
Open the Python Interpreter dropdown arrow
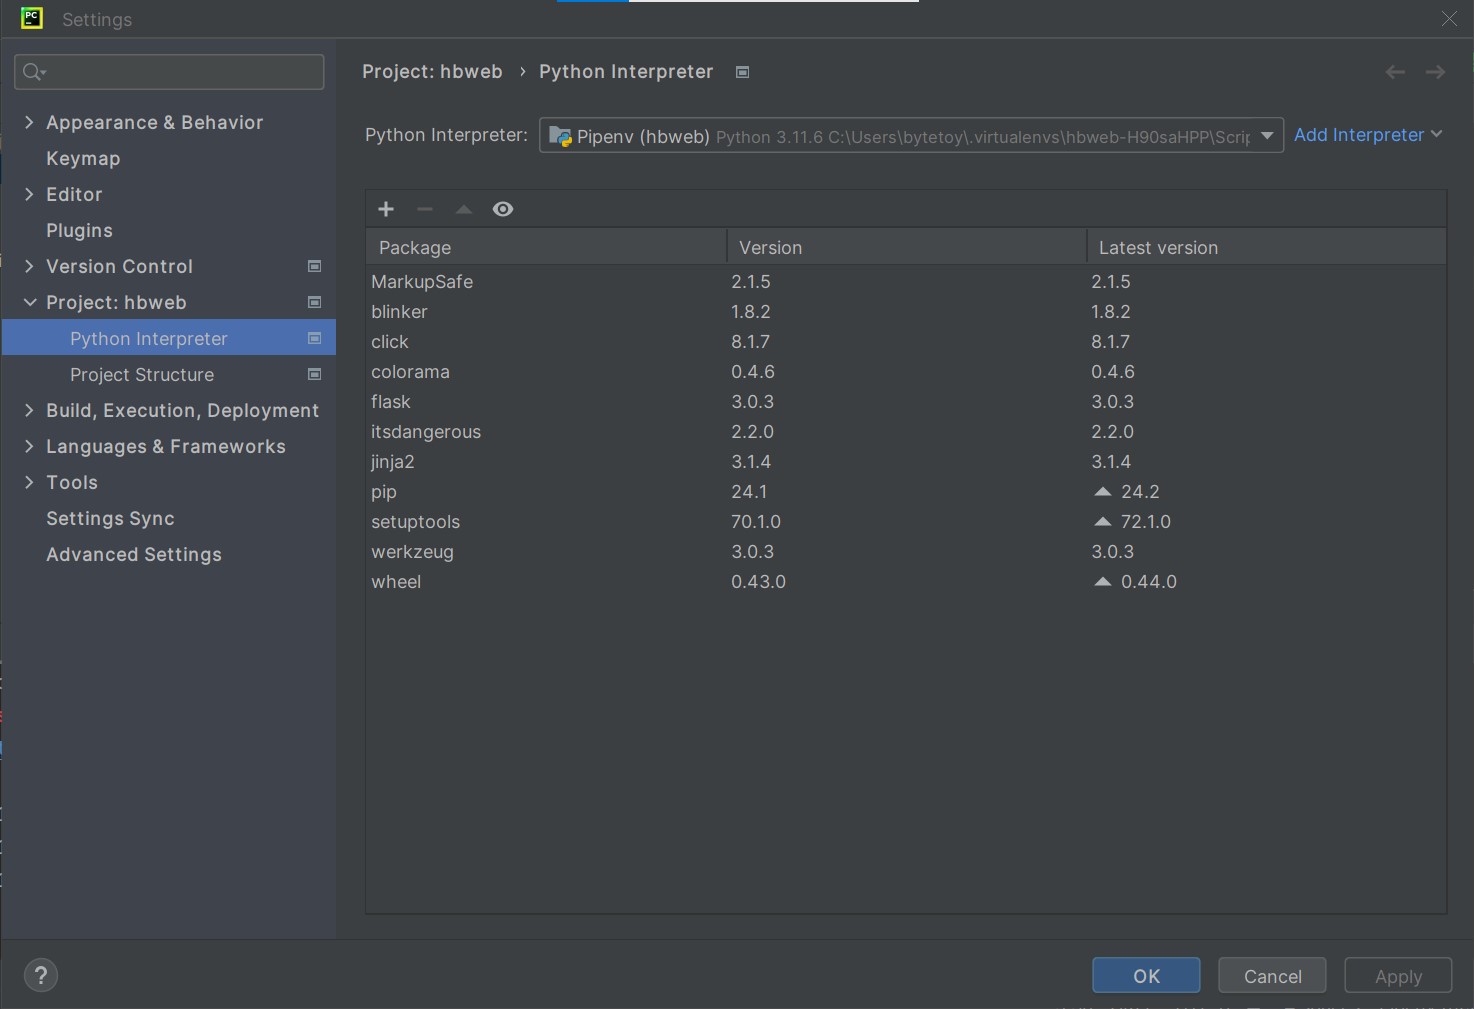click(1267, 135)
